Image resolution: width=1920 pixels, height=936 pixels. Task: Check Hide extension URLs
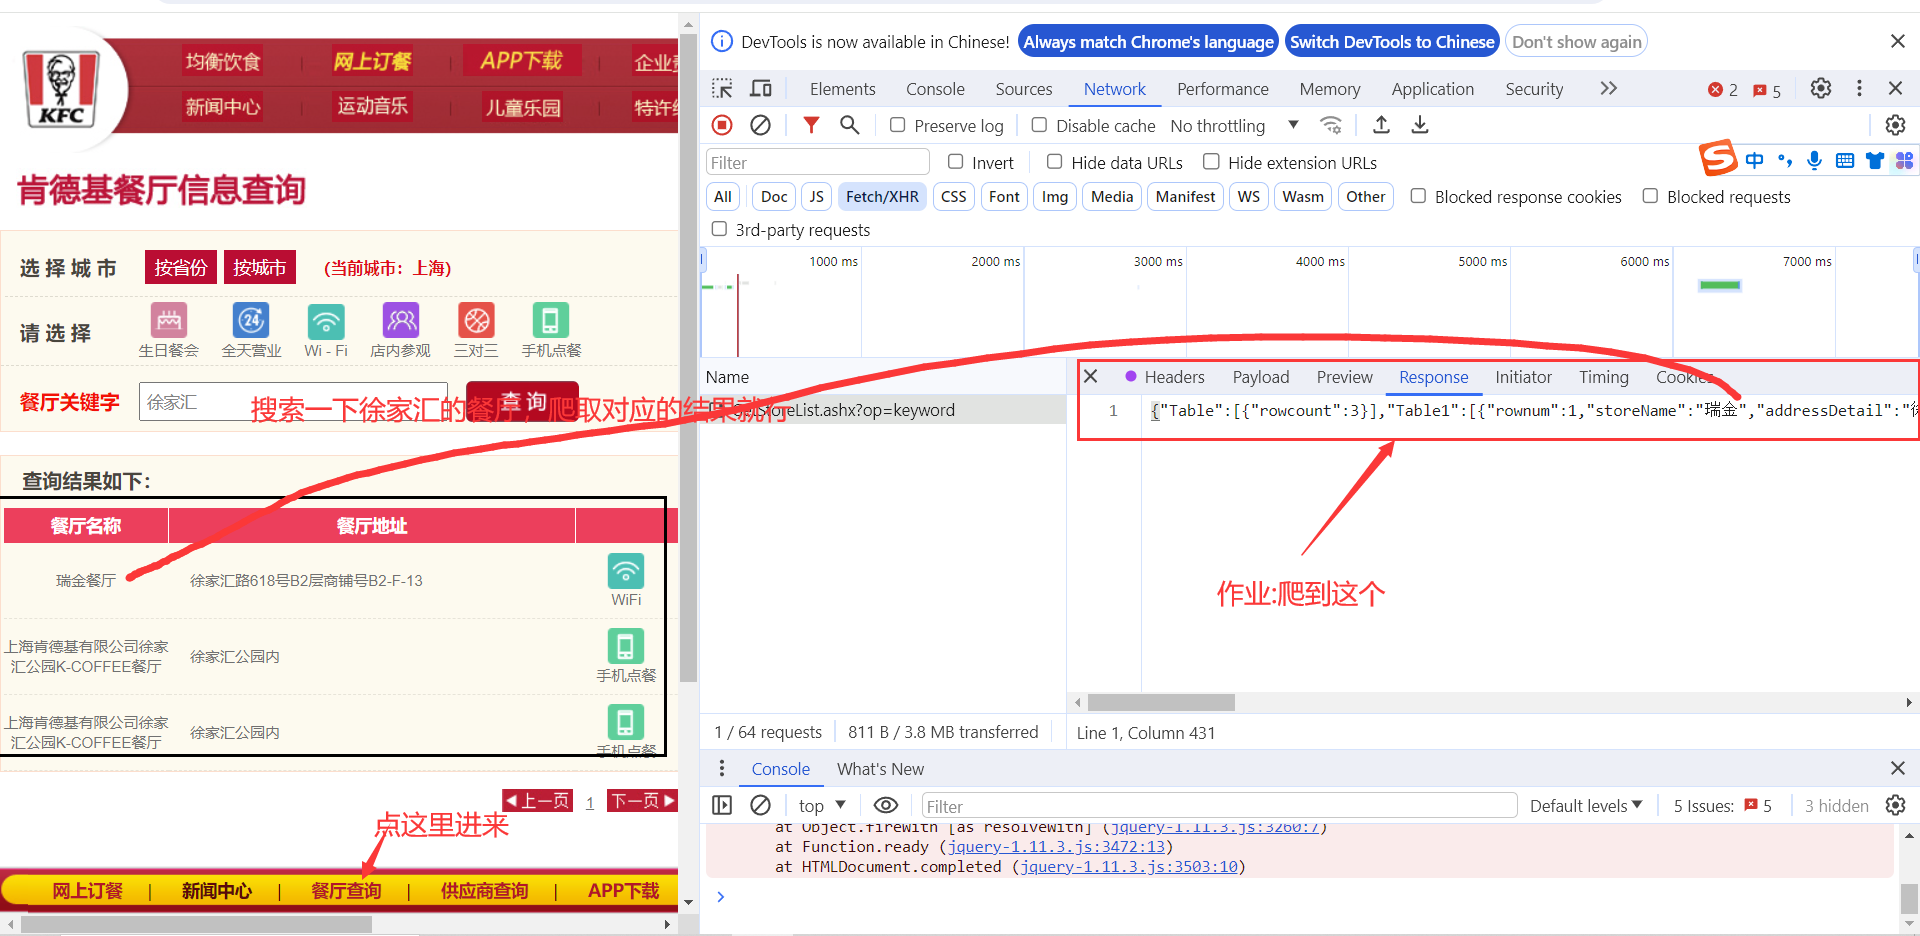click(x=1212, y=161)
